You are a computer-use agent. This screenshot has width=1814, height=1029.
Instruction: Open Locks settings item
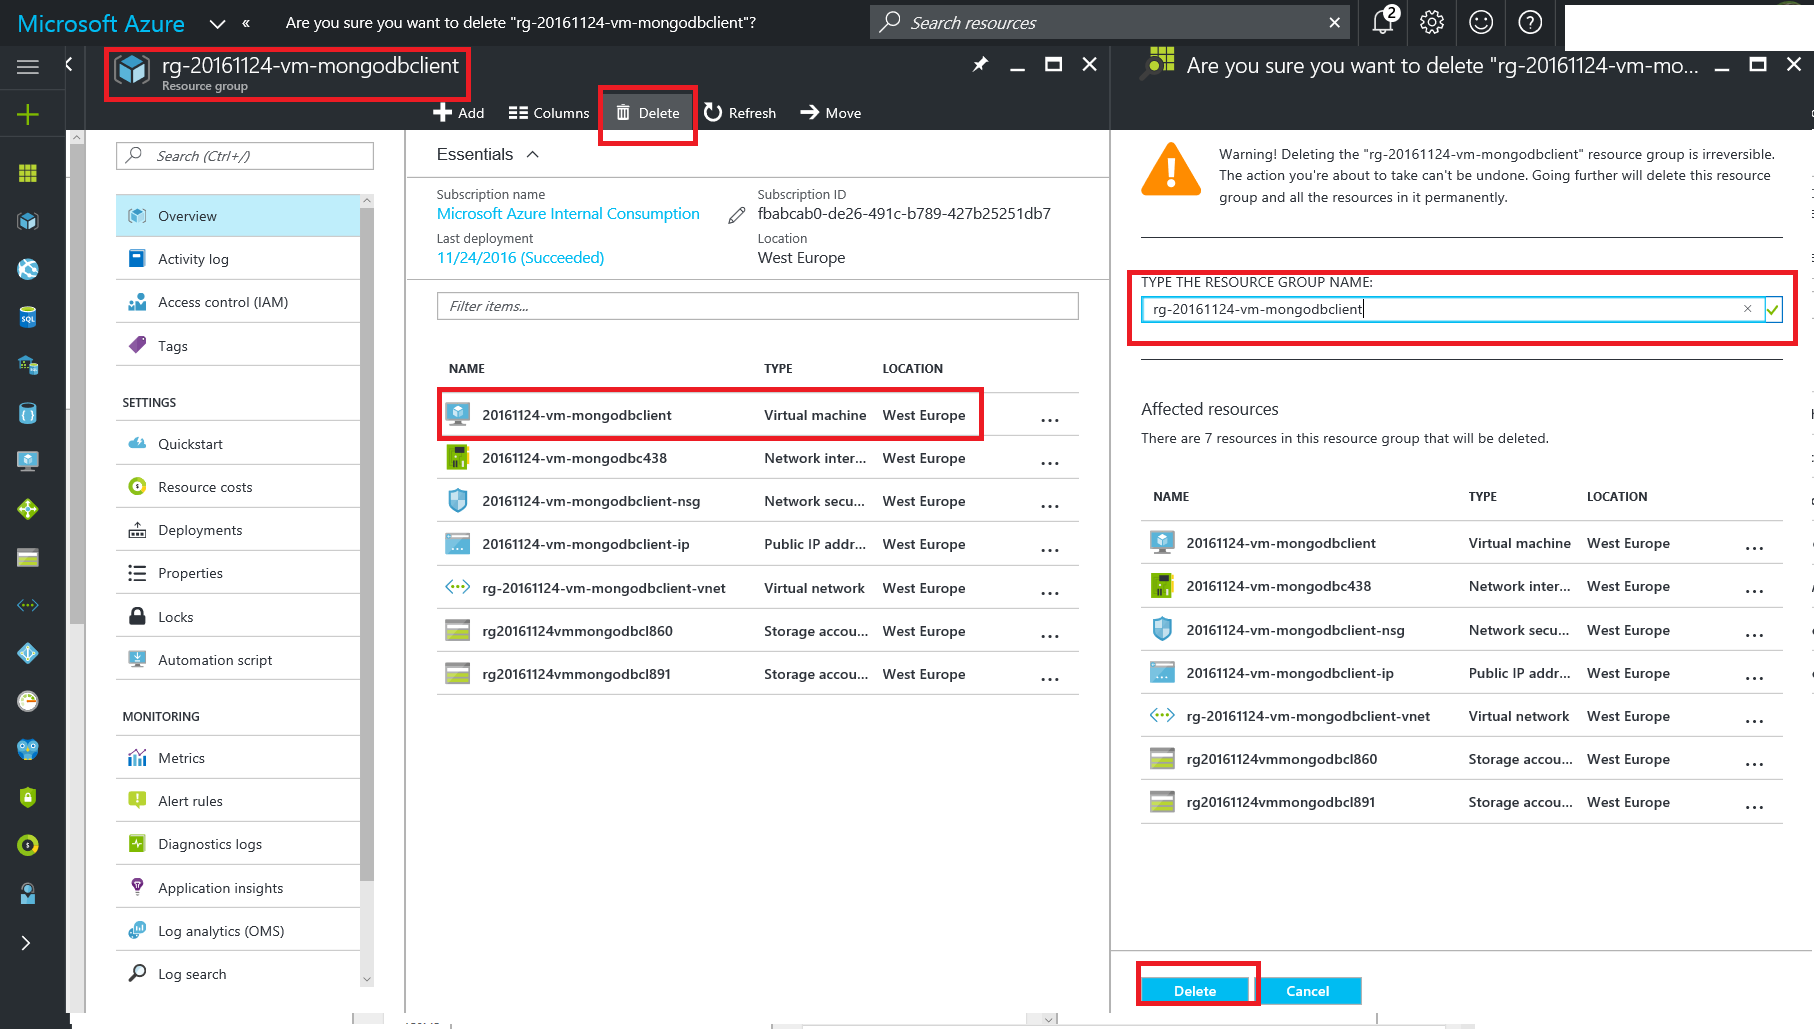tap(238, 617)
